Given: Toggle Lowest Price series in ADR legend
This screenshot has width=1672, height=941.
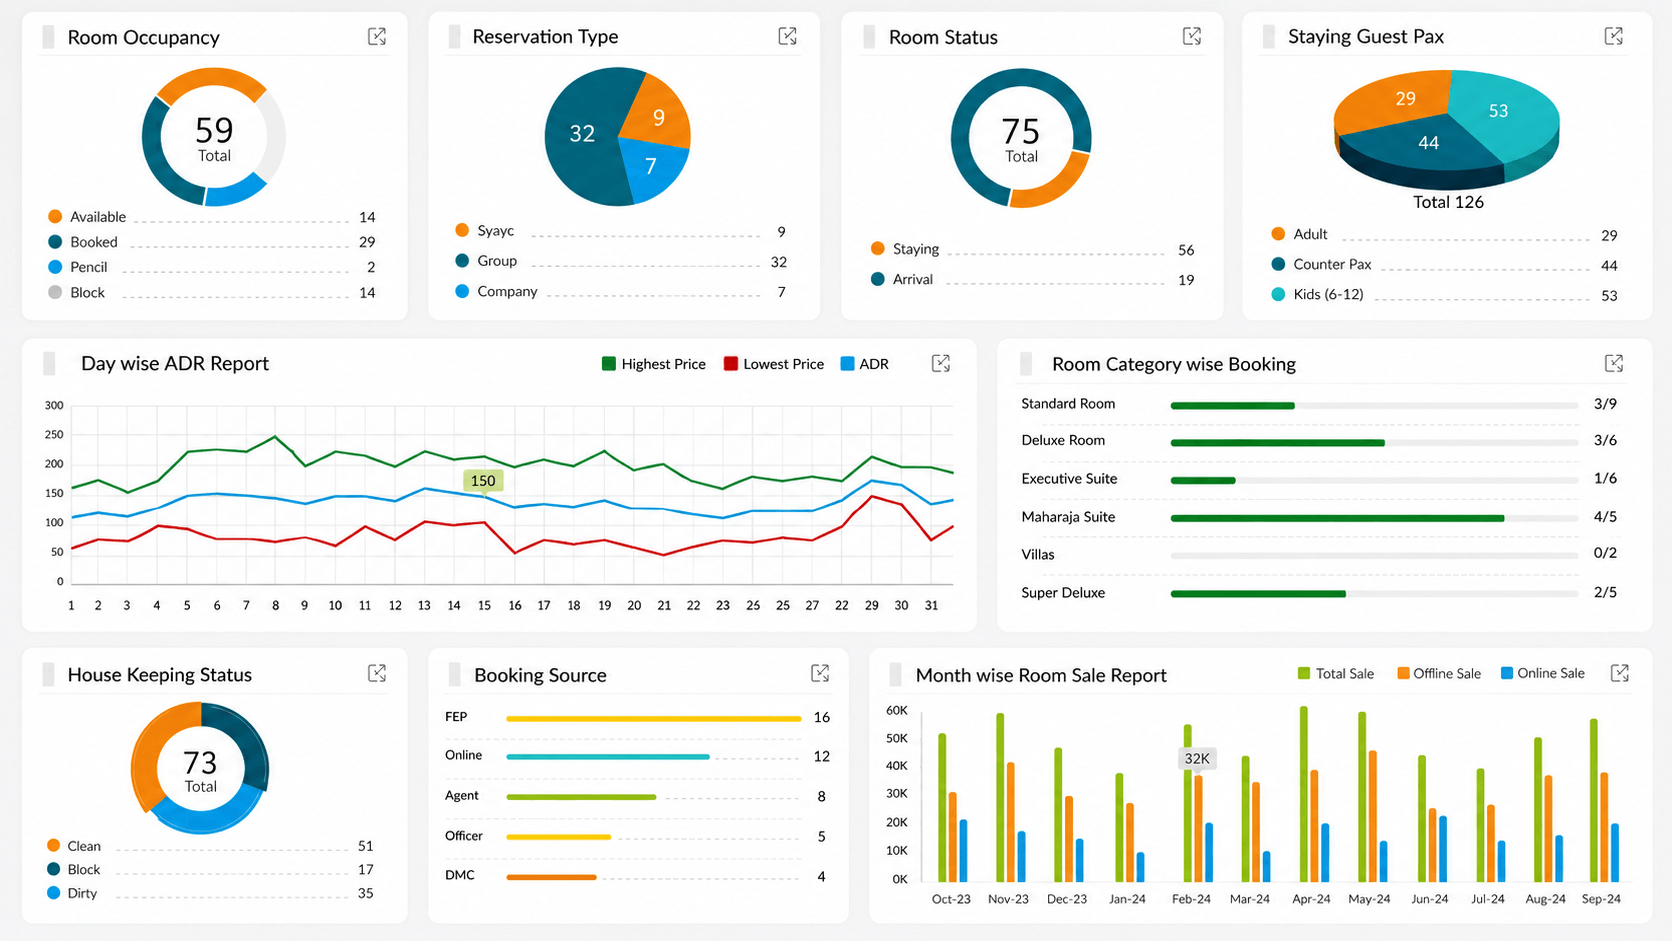Looking at the screenshot, I should (x=774, y=364).
